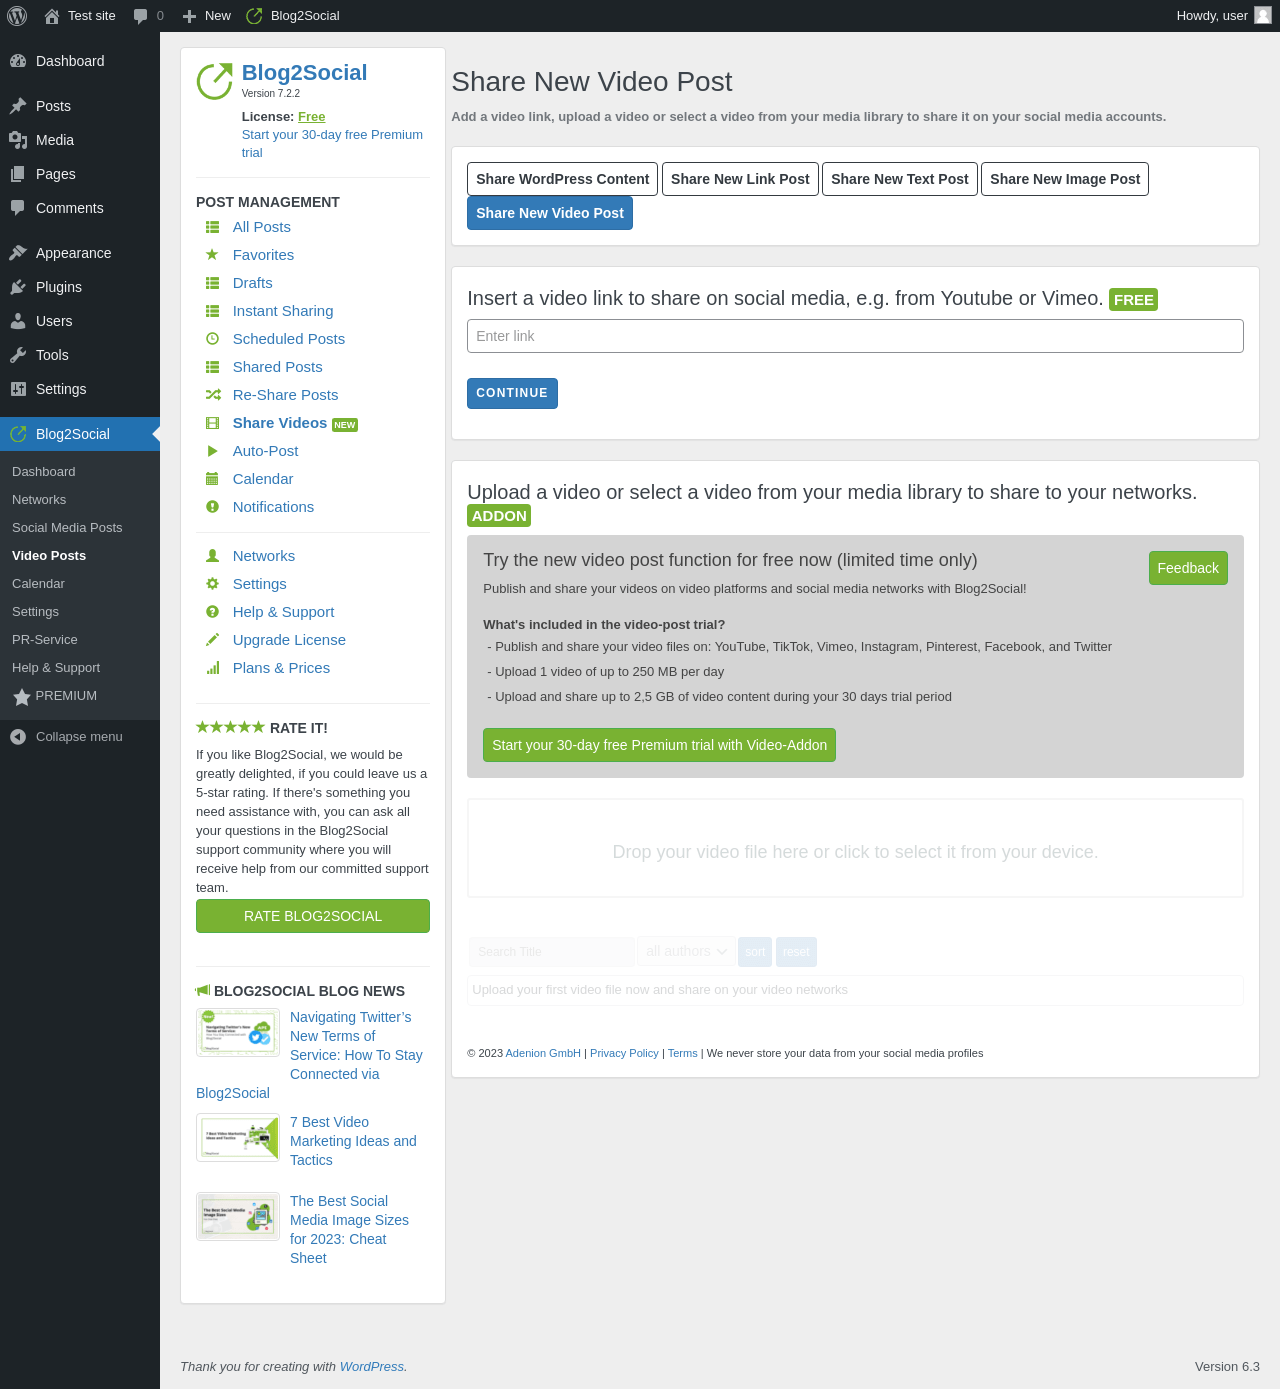Click the Networks person icon
Image resolution: width=1280 pixels, height=1389 pixels.
(212, 556)
